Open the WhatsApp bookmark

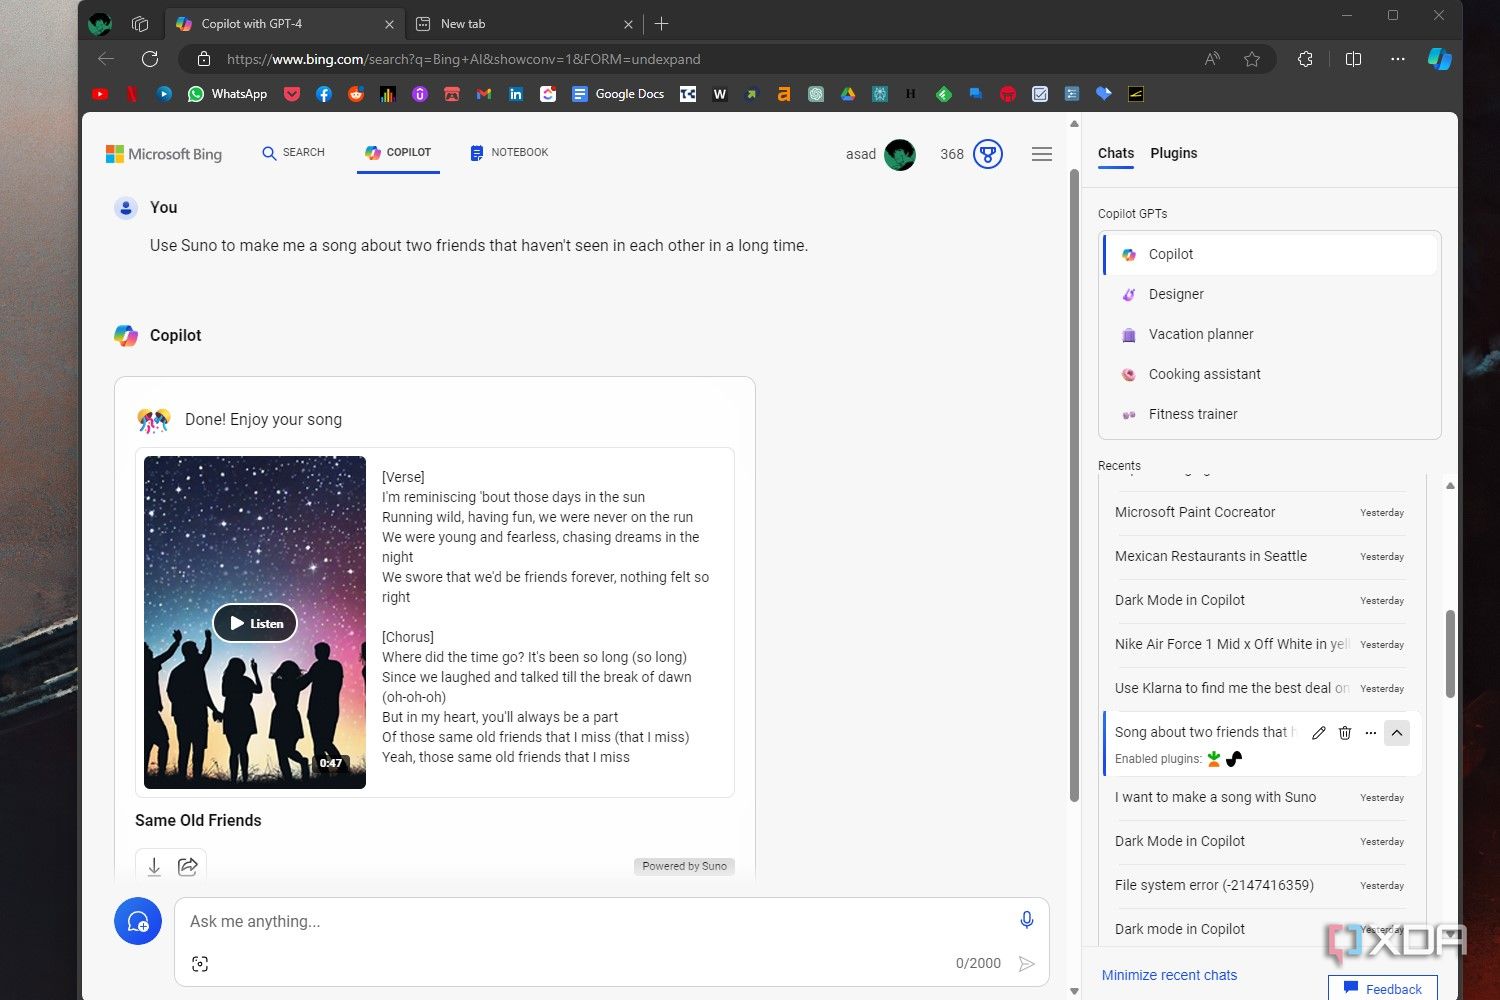coord(228,94)
